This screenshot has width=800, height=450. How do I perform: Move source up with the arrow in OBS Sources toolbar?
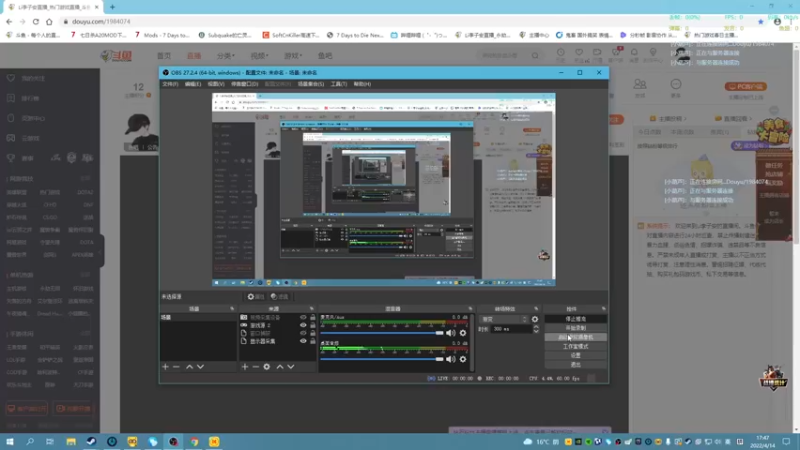click(280, 367)
